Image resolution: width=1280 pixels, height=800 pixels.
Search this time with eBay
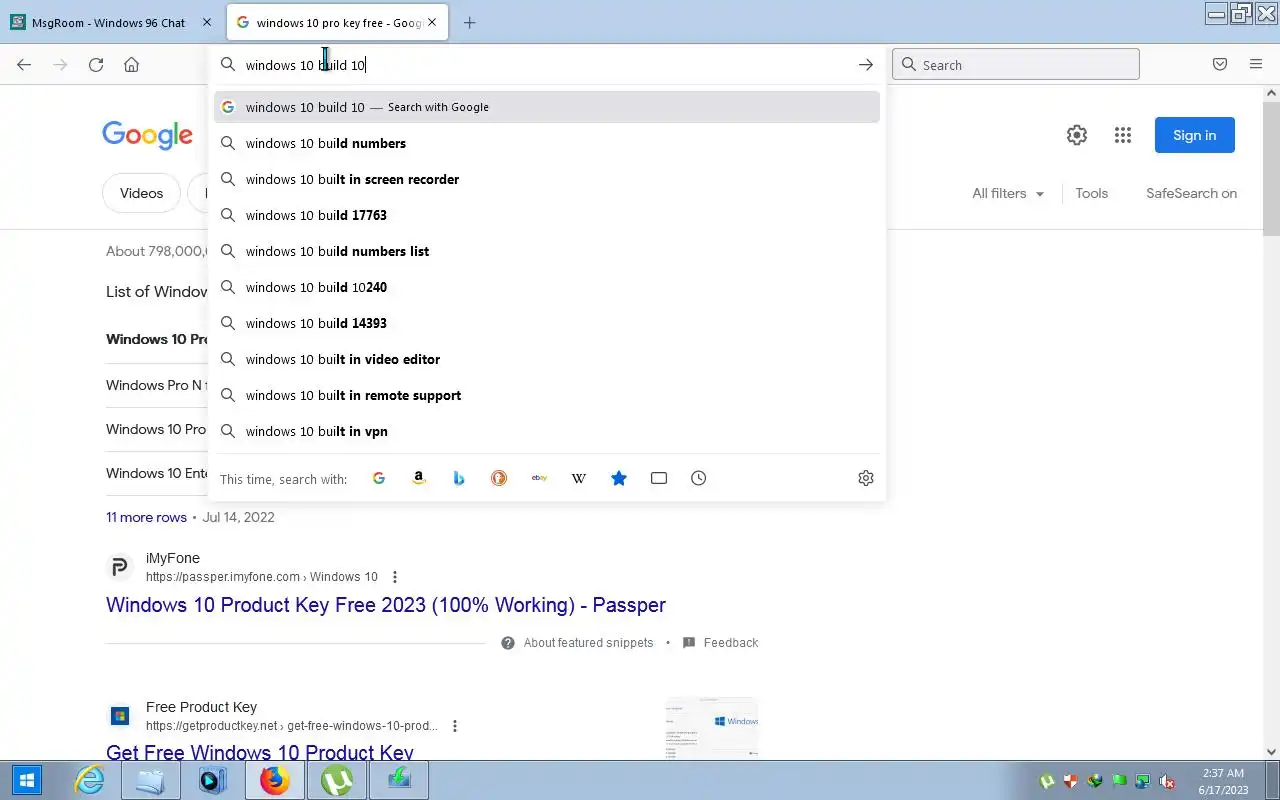point(539,478)
